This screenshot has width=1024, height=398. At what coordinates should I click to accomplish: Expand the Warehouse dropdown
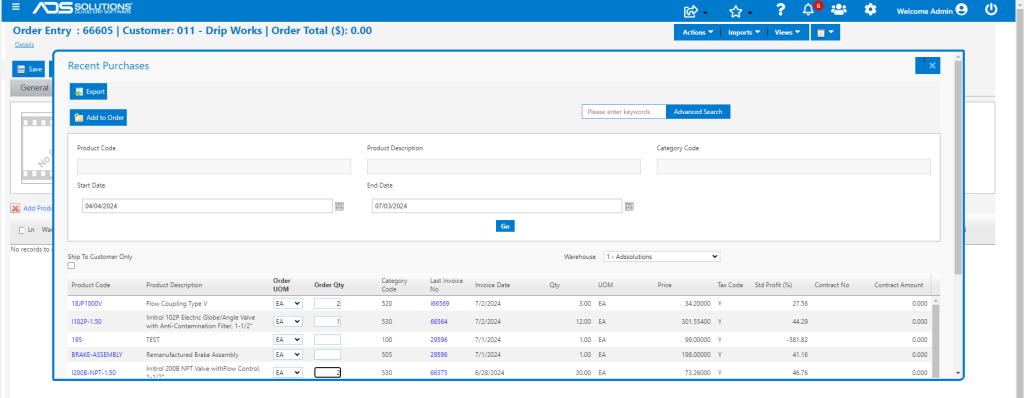(662, 257)
